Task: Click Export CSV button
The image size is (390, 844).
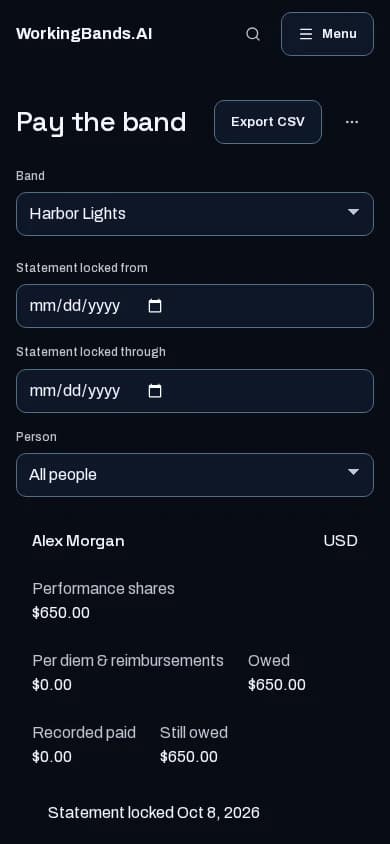Action: (x=268, y=122)
